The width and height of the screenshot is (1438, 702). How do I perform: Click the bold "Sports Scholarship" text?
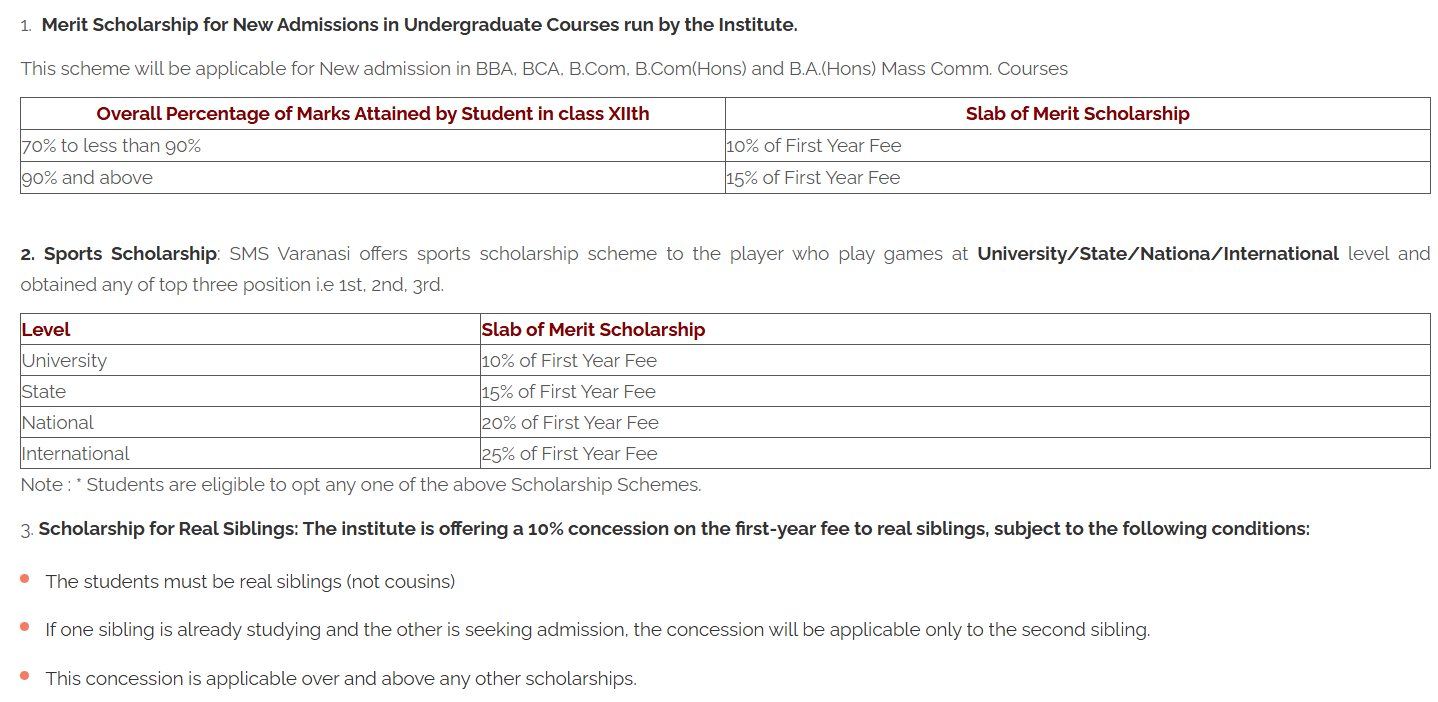pos(130,254)
